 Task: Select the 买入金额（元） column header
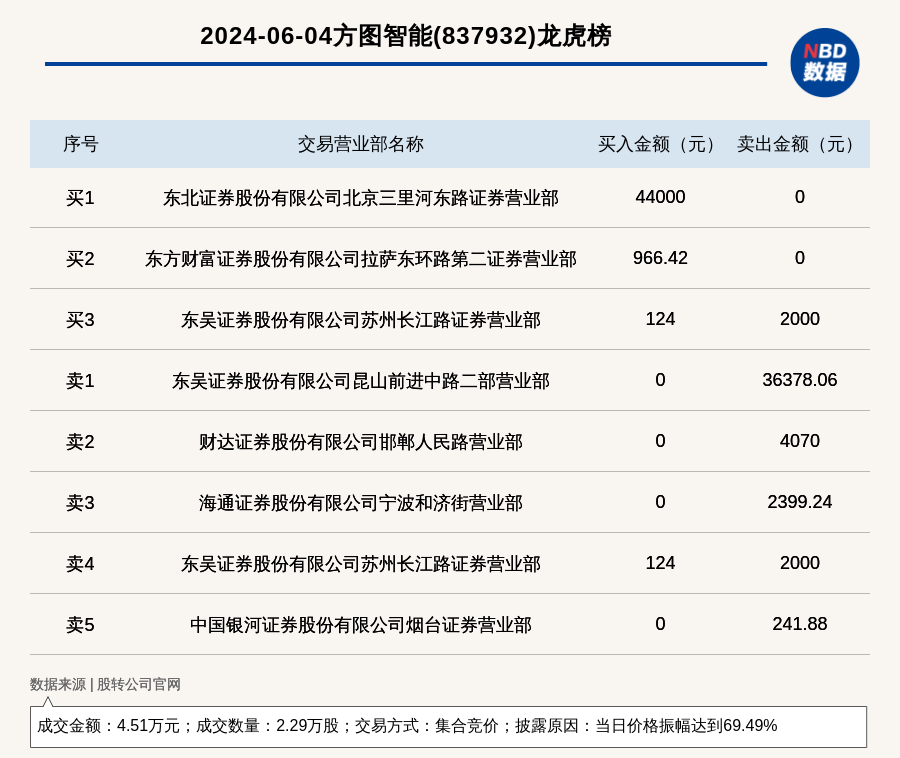pyautogui.click(x=660, y=144)
